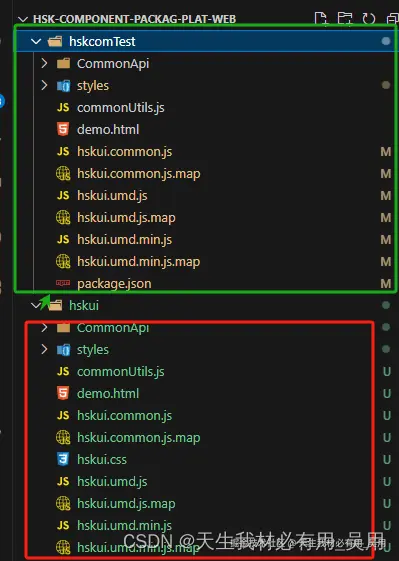Click map icon of untracked hskui.umd.js.map
The width and height of the screenshot is (399, 561).
click(63, 504)
